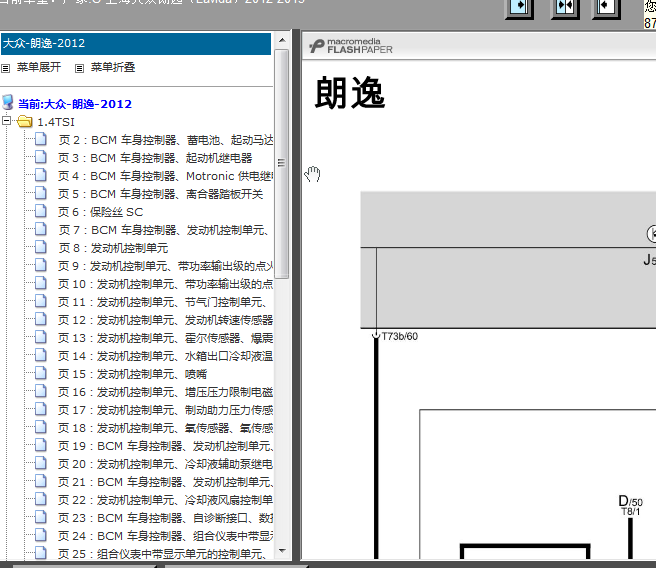Screen dimensions: 656x568
Task: Open 页 24 组合仪表中带显示 page
Action: tap(166, 536)
